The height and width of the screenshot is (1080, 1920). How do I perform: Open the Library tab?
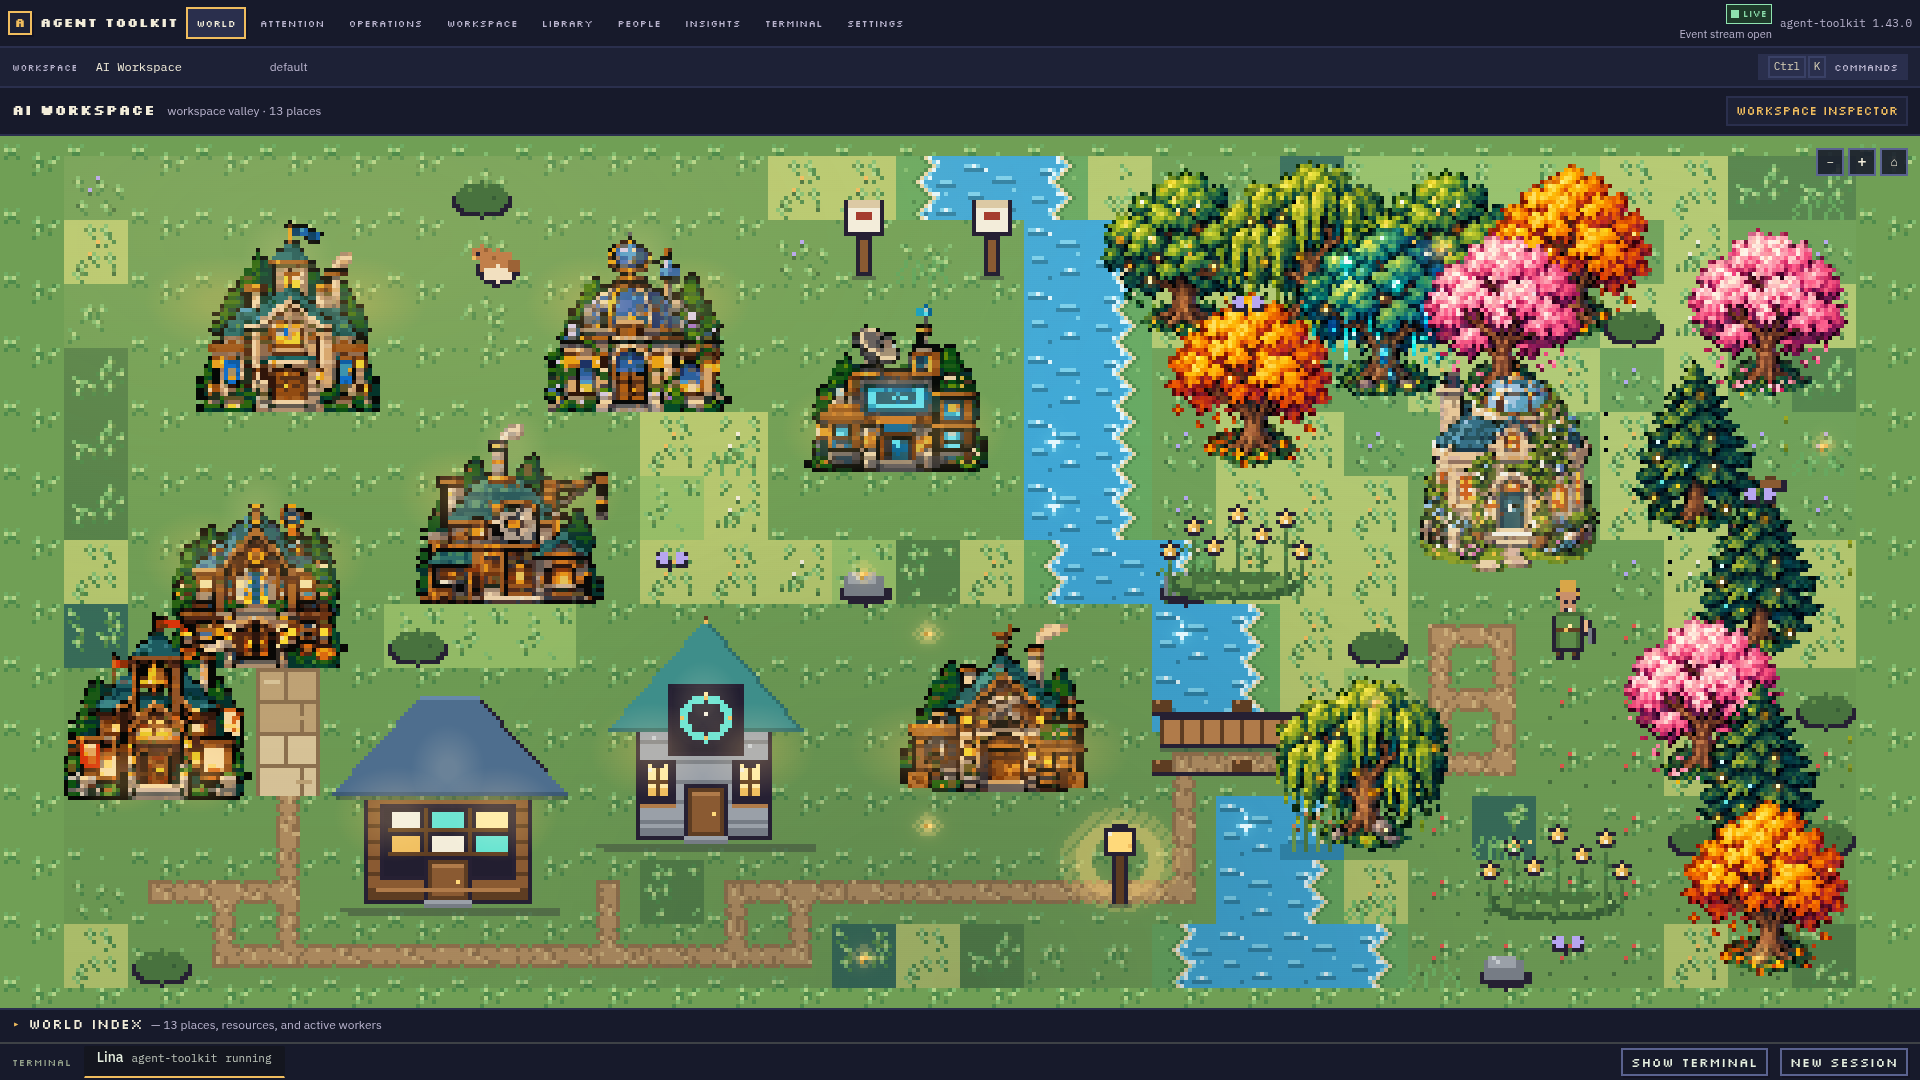click(568, 23)
